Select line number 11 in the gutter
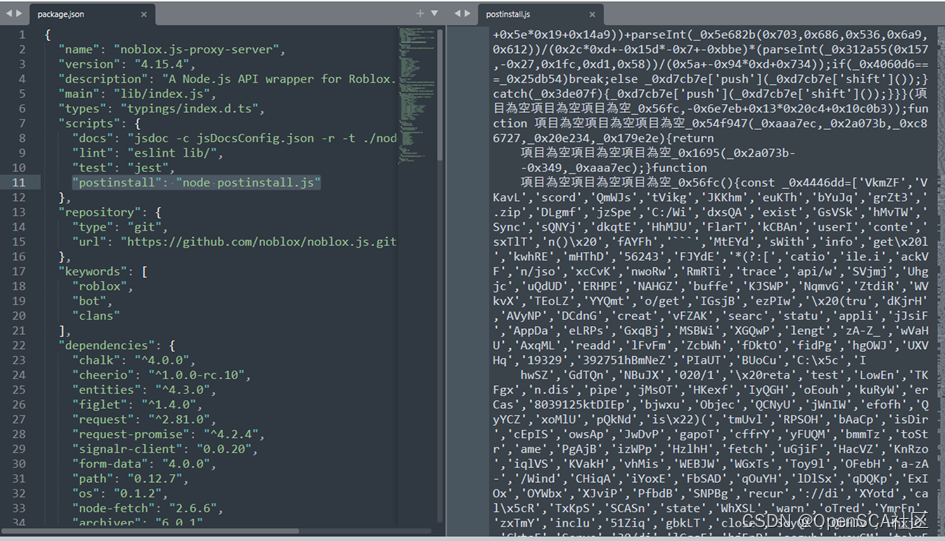Image resolution: width=945 pixels, height=541 pixels. 19,183
